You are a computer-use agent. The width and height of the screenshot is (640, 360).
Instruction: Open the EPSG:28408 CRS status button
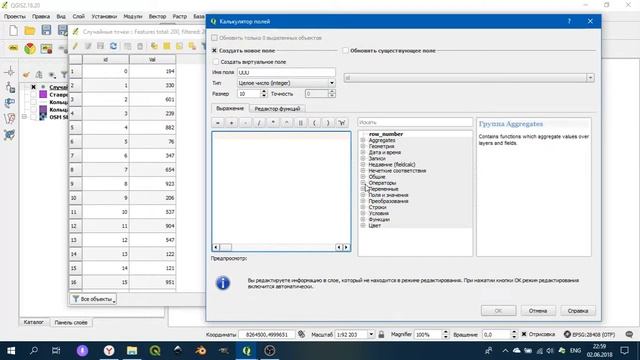point(589,334)
